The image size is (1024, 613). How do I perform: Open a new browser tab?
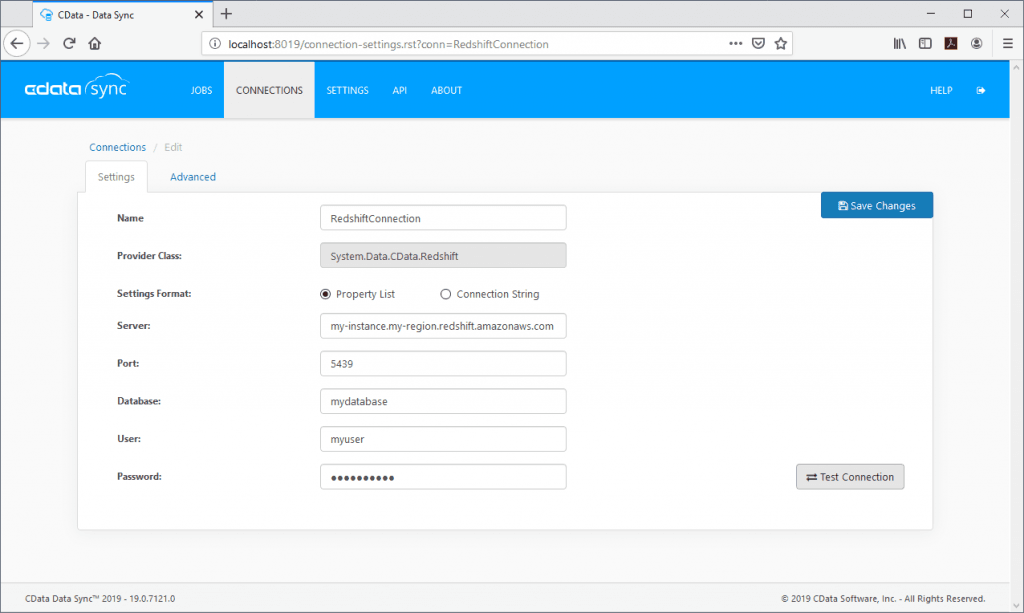[226, 14]
